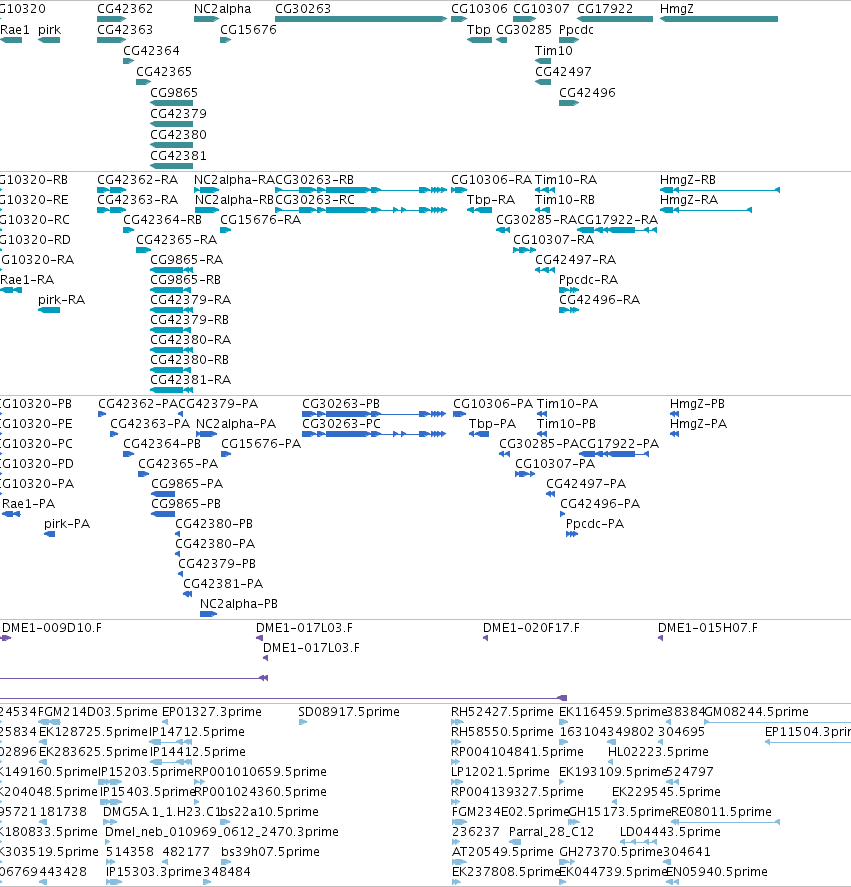
Task: Click the CG30263-PC protein label
Action: pos(341,424)
